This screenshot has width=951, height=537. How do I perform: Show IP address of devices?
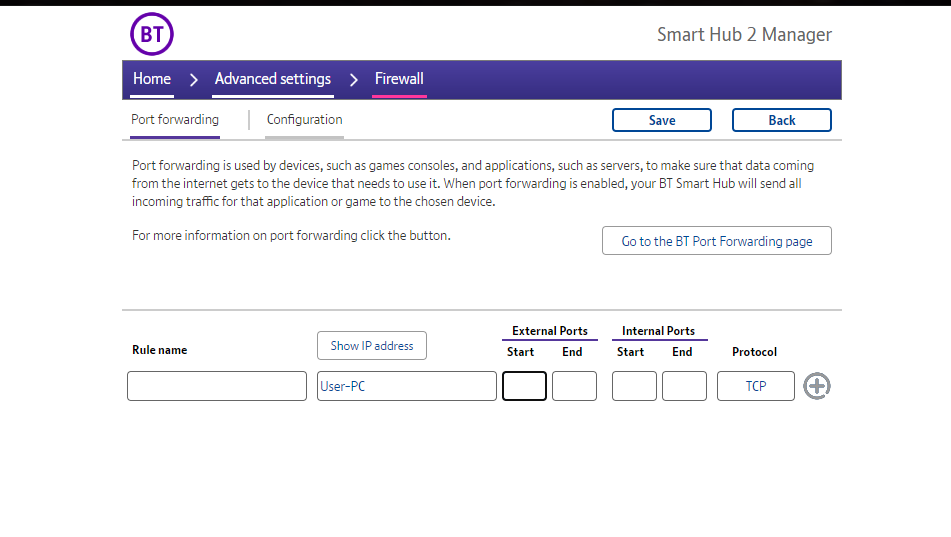(x=372, y=346)
